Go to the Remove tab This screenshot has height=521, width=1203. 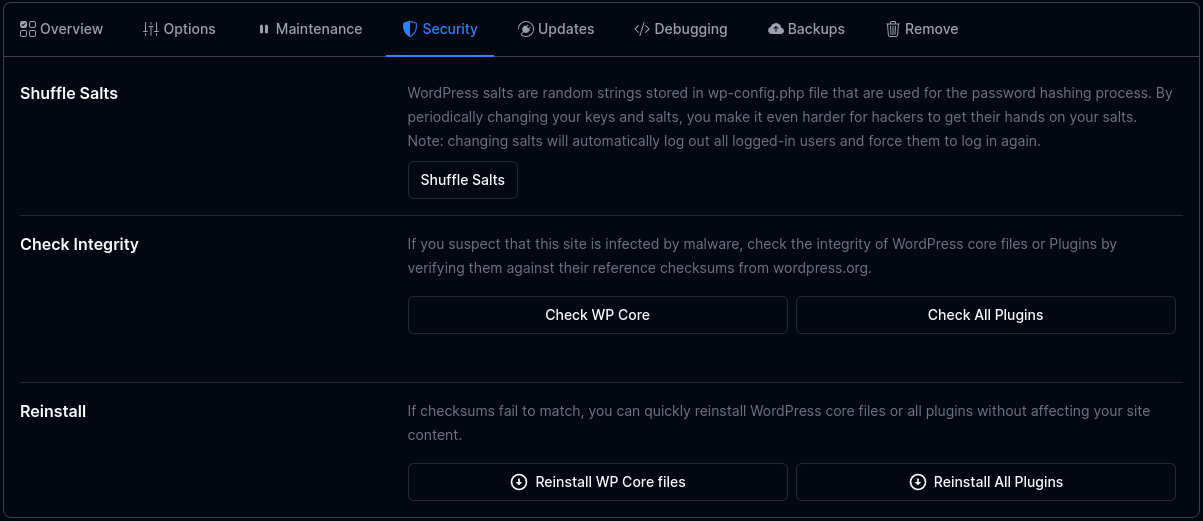point(922,29)
